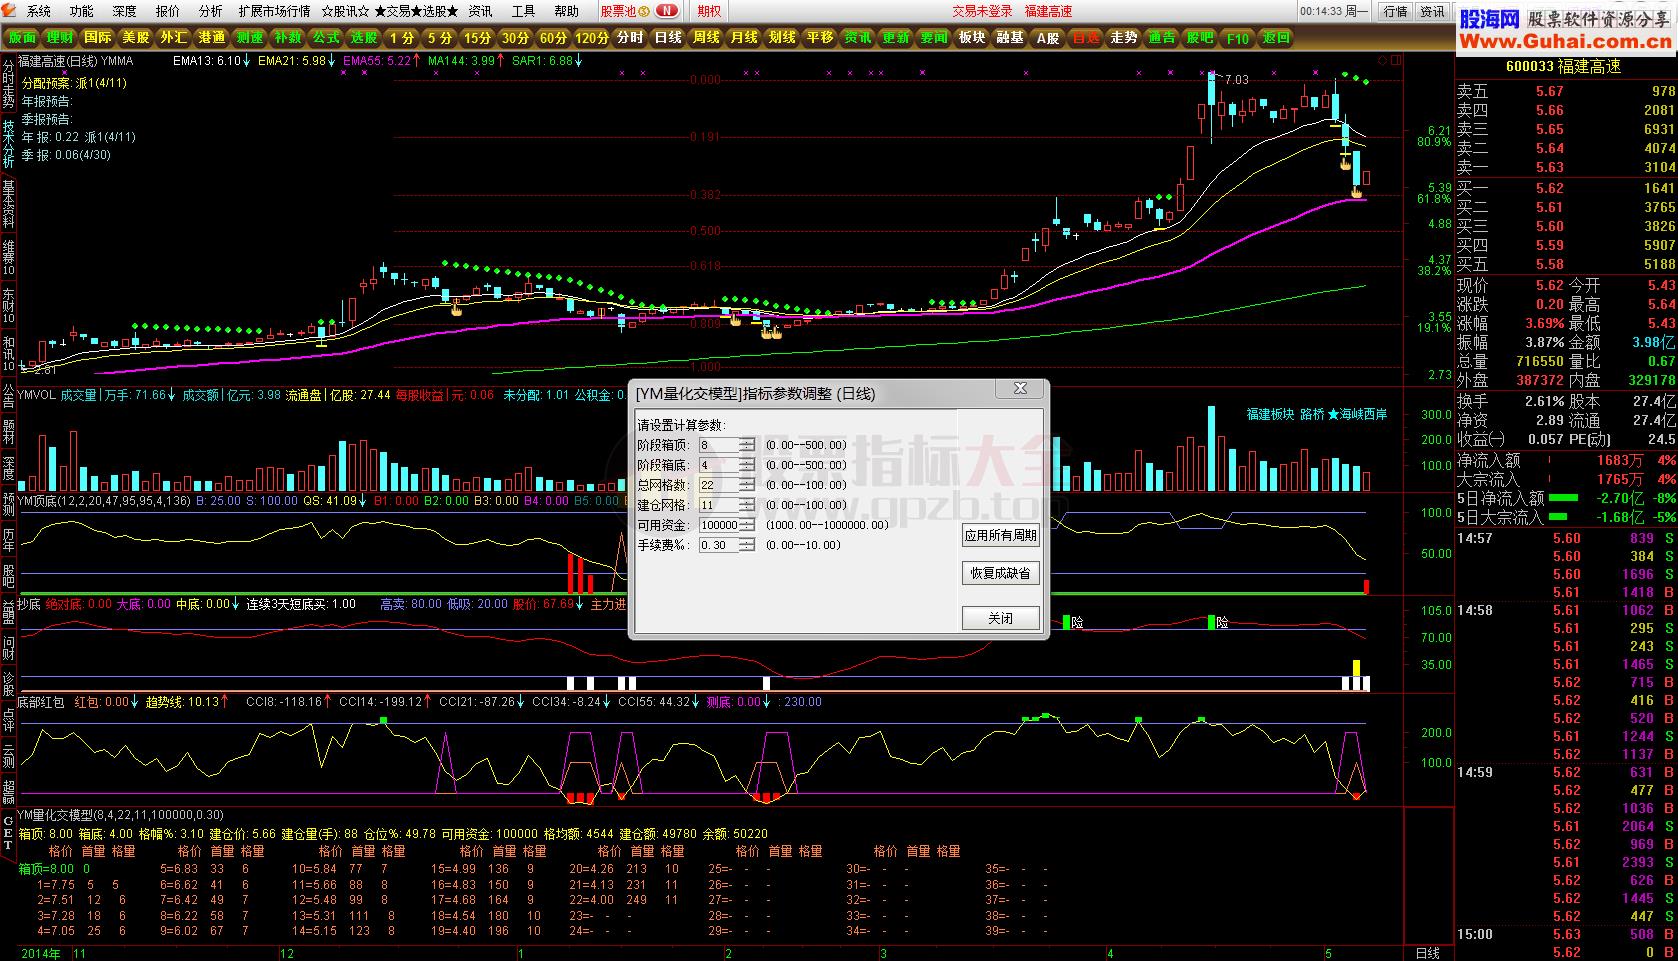The image size is (1678, 961).
Task: Adjust the 建仓网格 spinner
Action: click(747, 505)
